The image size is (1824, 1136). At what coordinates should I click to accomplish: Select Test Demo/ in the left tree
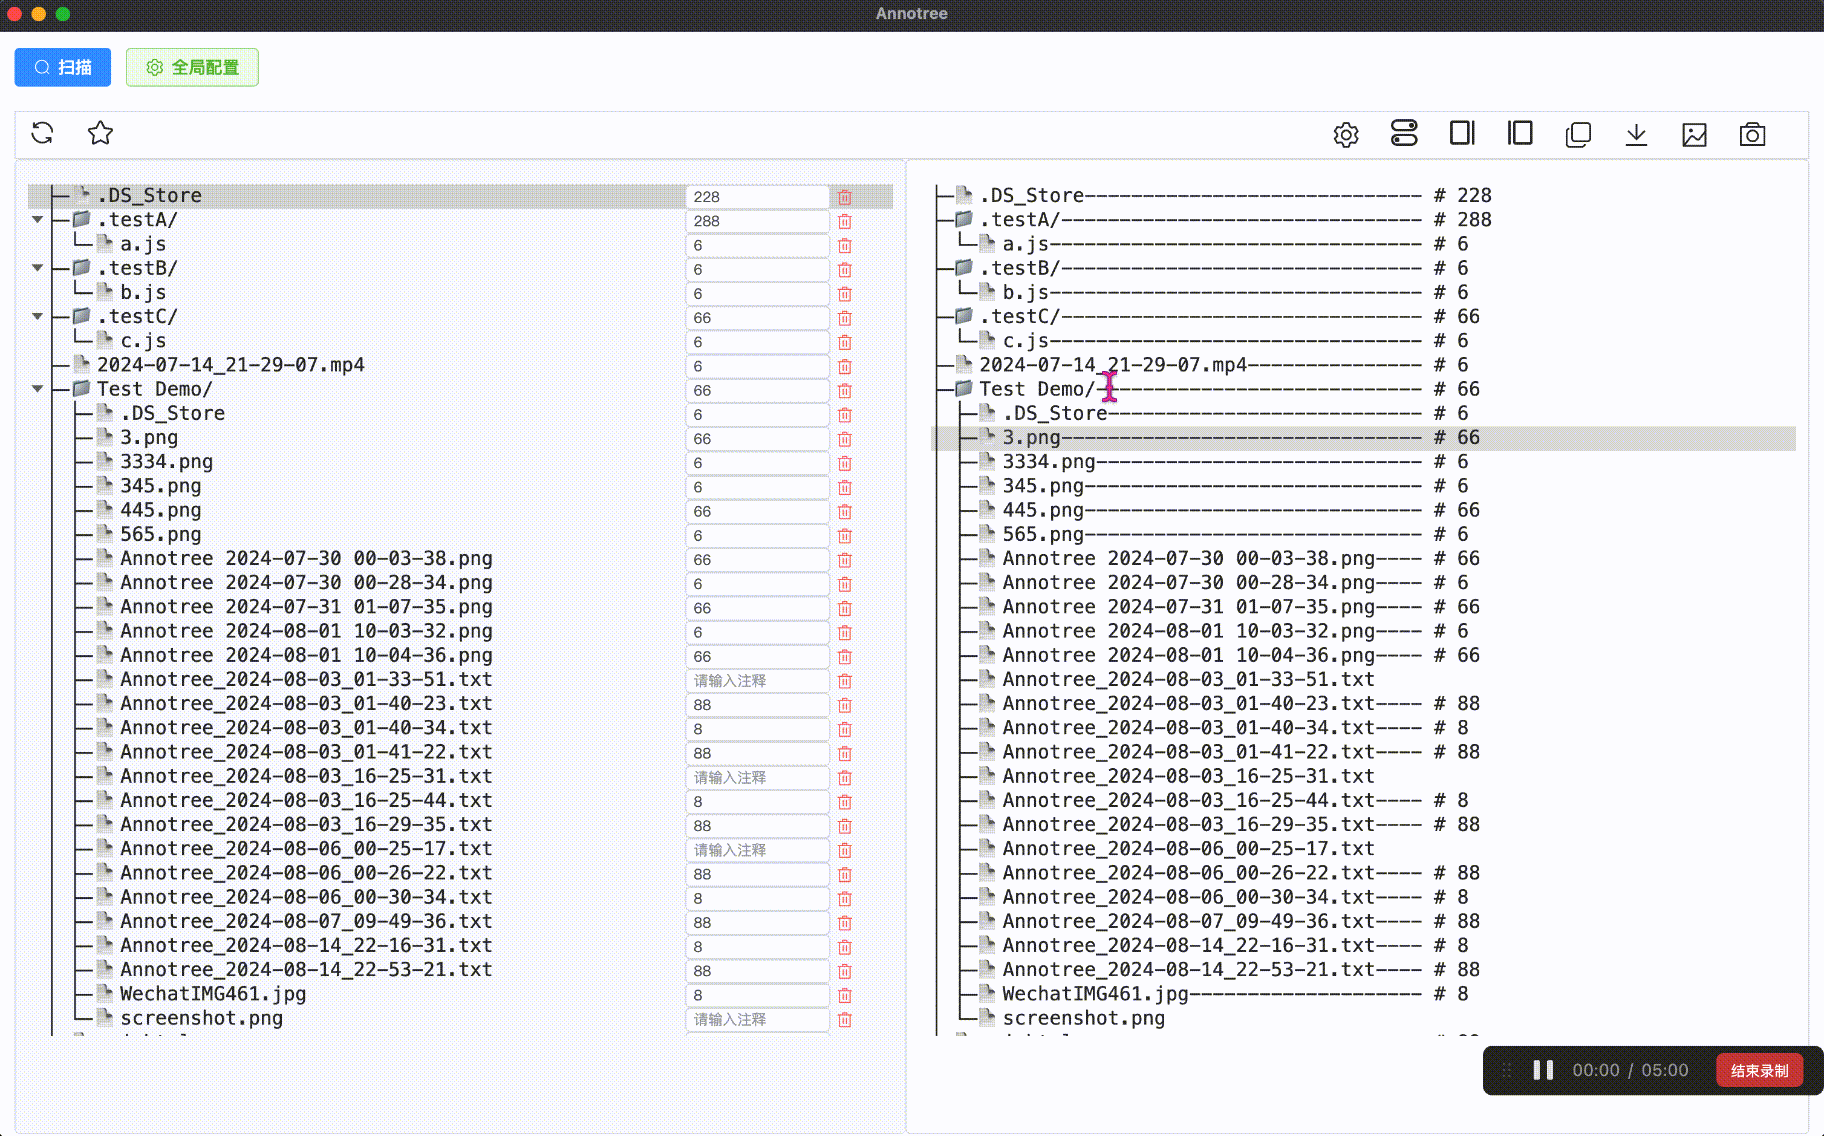click(x=155, y=389)
